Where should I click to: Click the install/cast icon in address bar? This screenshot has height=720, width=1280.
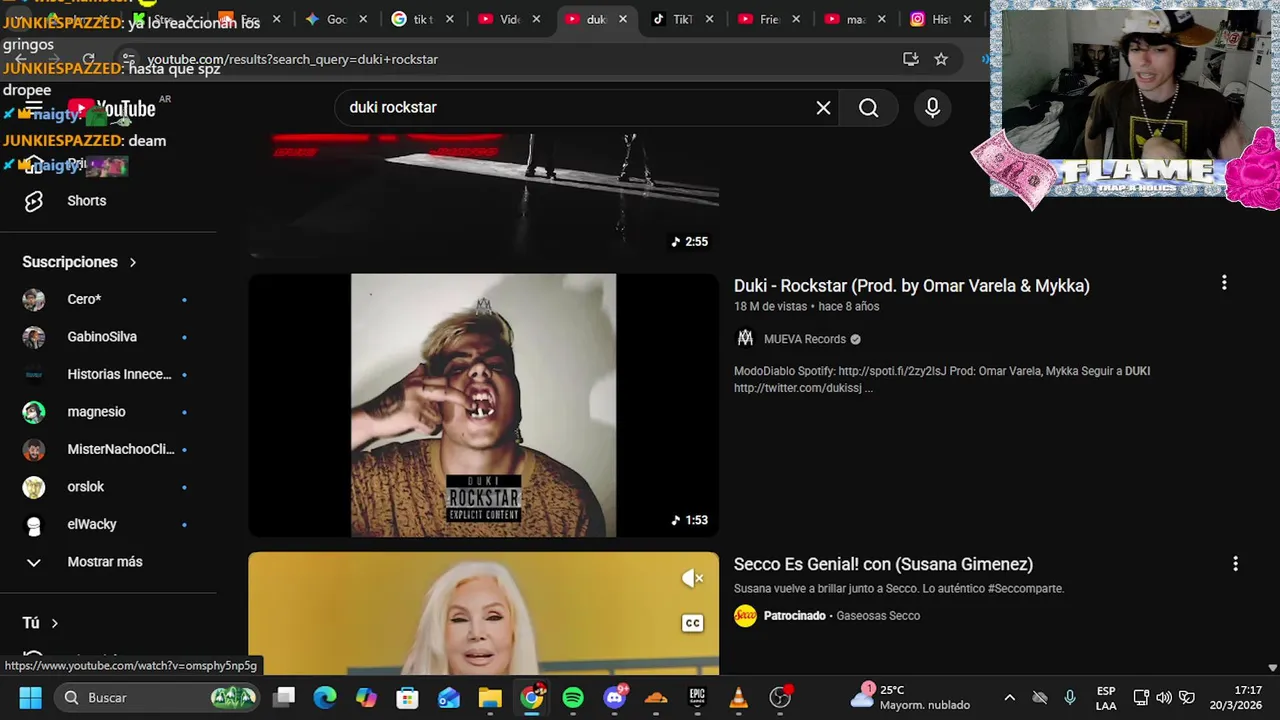tap(910, 59)
